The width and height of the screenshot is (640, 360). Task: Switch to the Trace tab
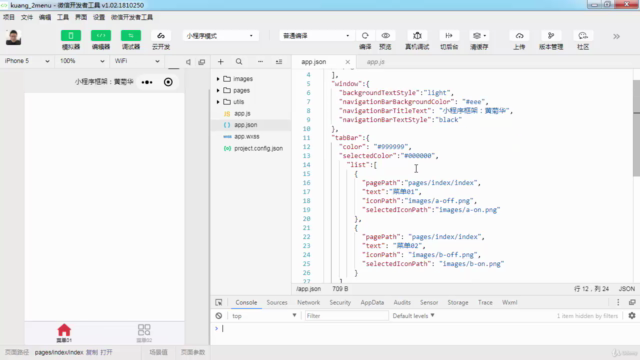click(485, 302)
